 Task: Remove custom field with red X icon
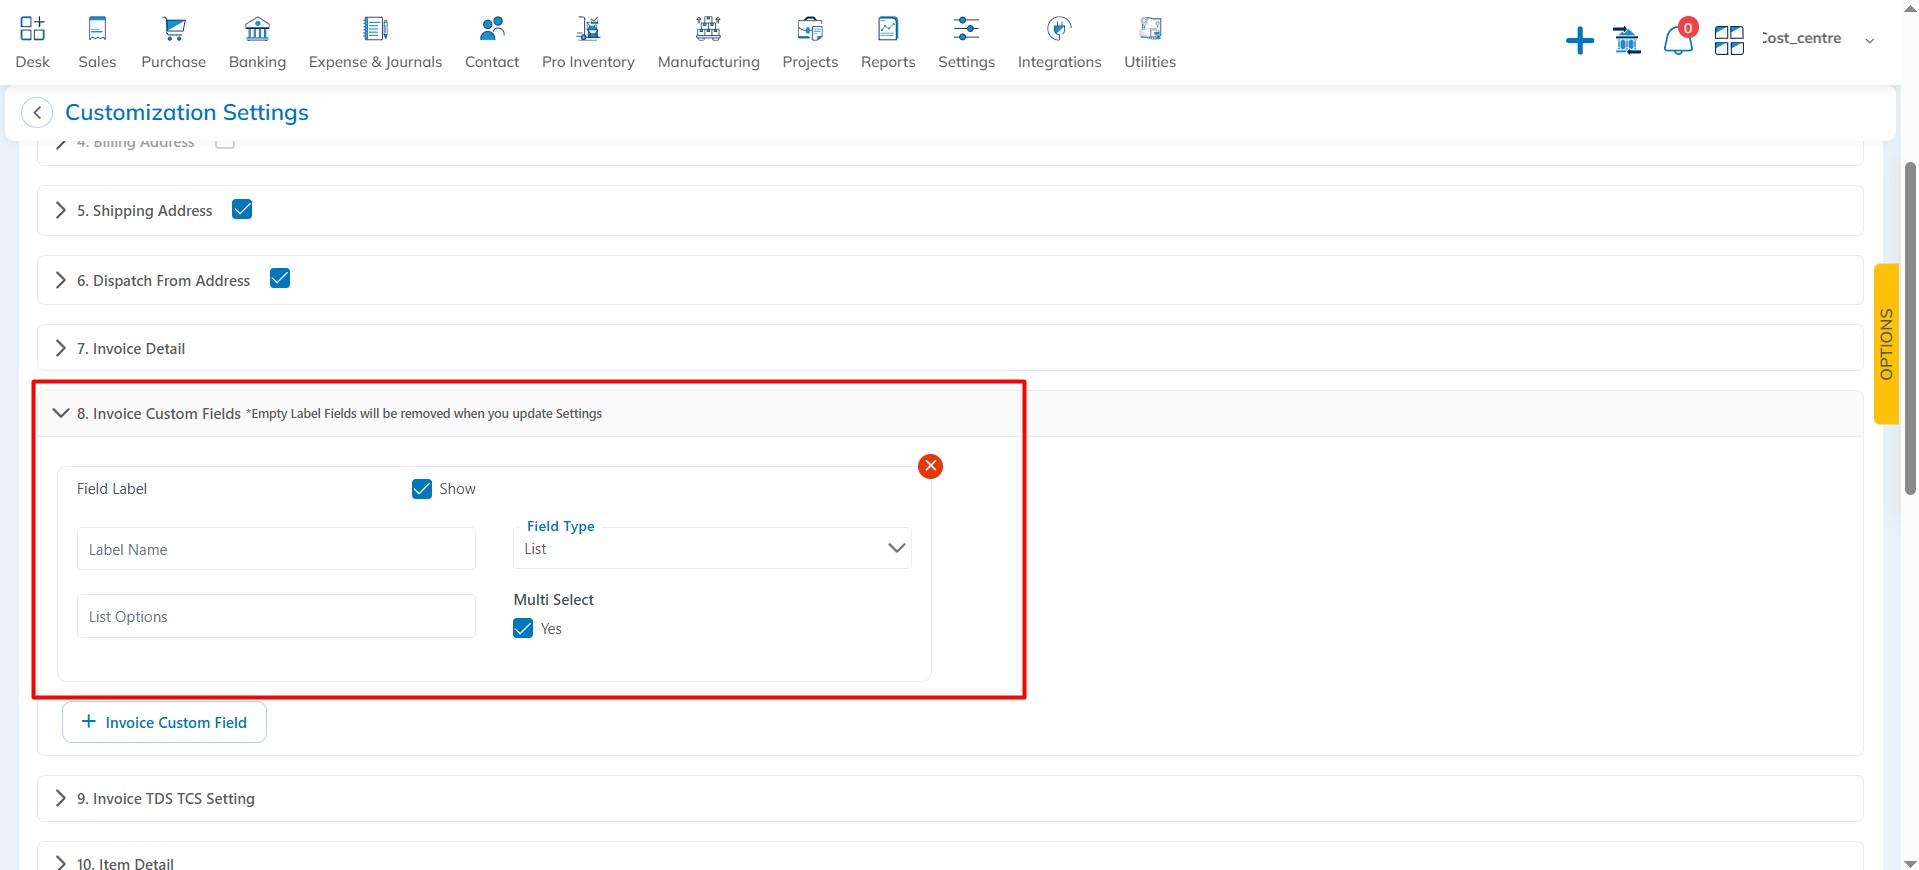pos(930,466)
